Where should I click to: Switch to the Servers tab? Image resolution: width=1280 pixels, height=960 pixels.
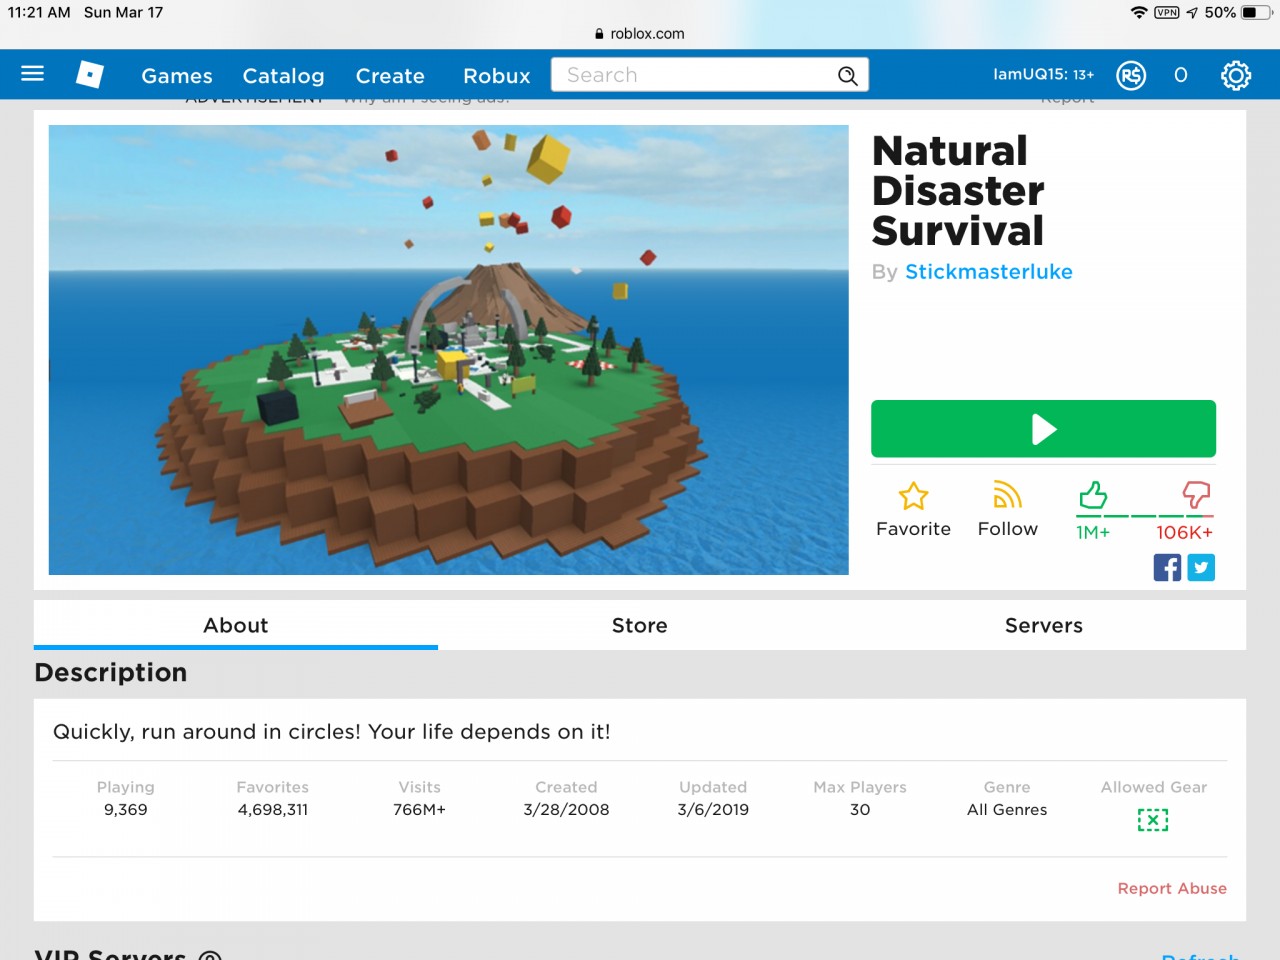tap(1044, 625)
